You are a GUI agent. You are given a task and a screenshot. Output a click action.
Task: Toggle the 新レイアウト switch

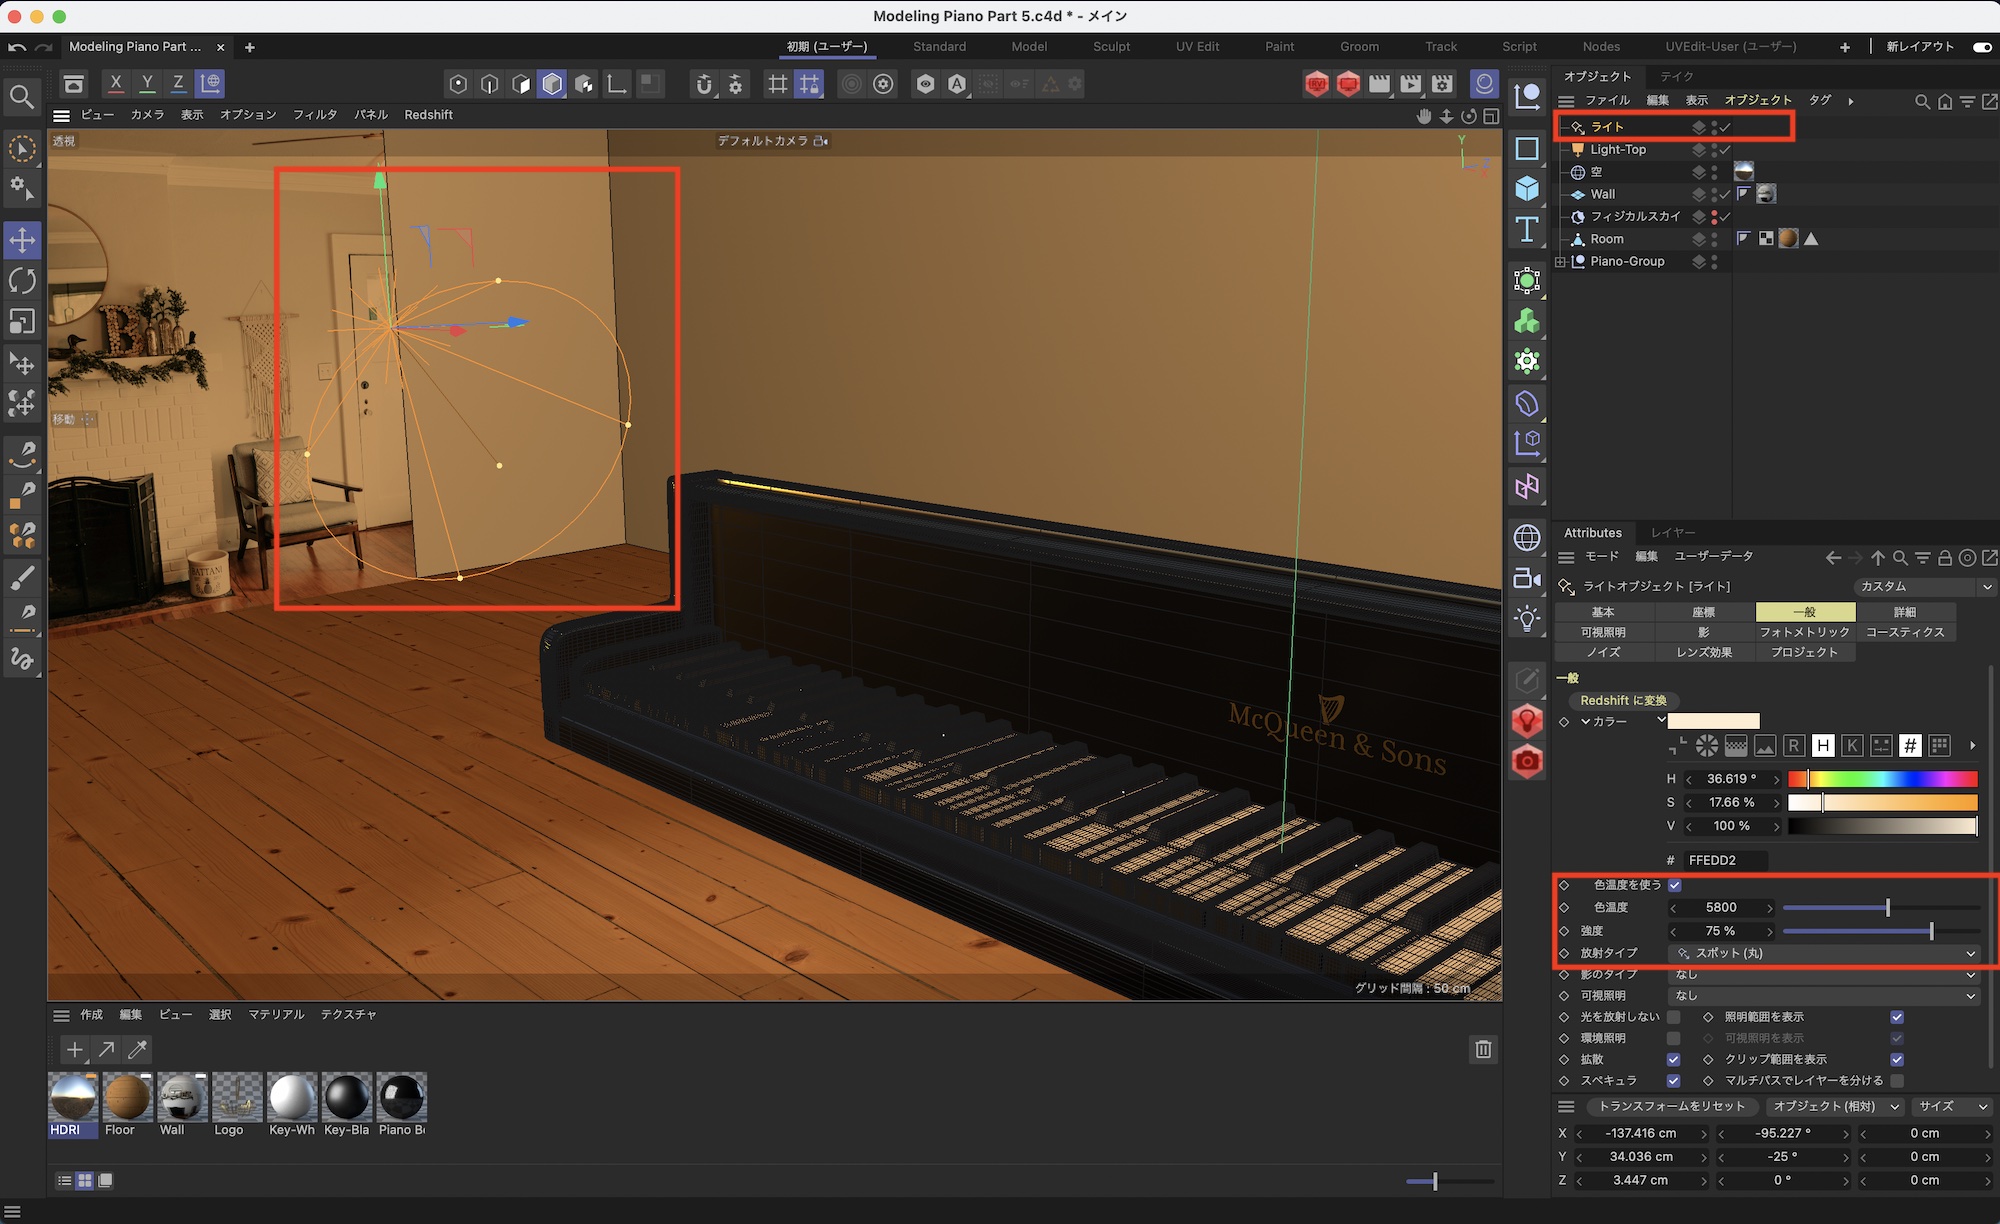tap(1982, 47)
